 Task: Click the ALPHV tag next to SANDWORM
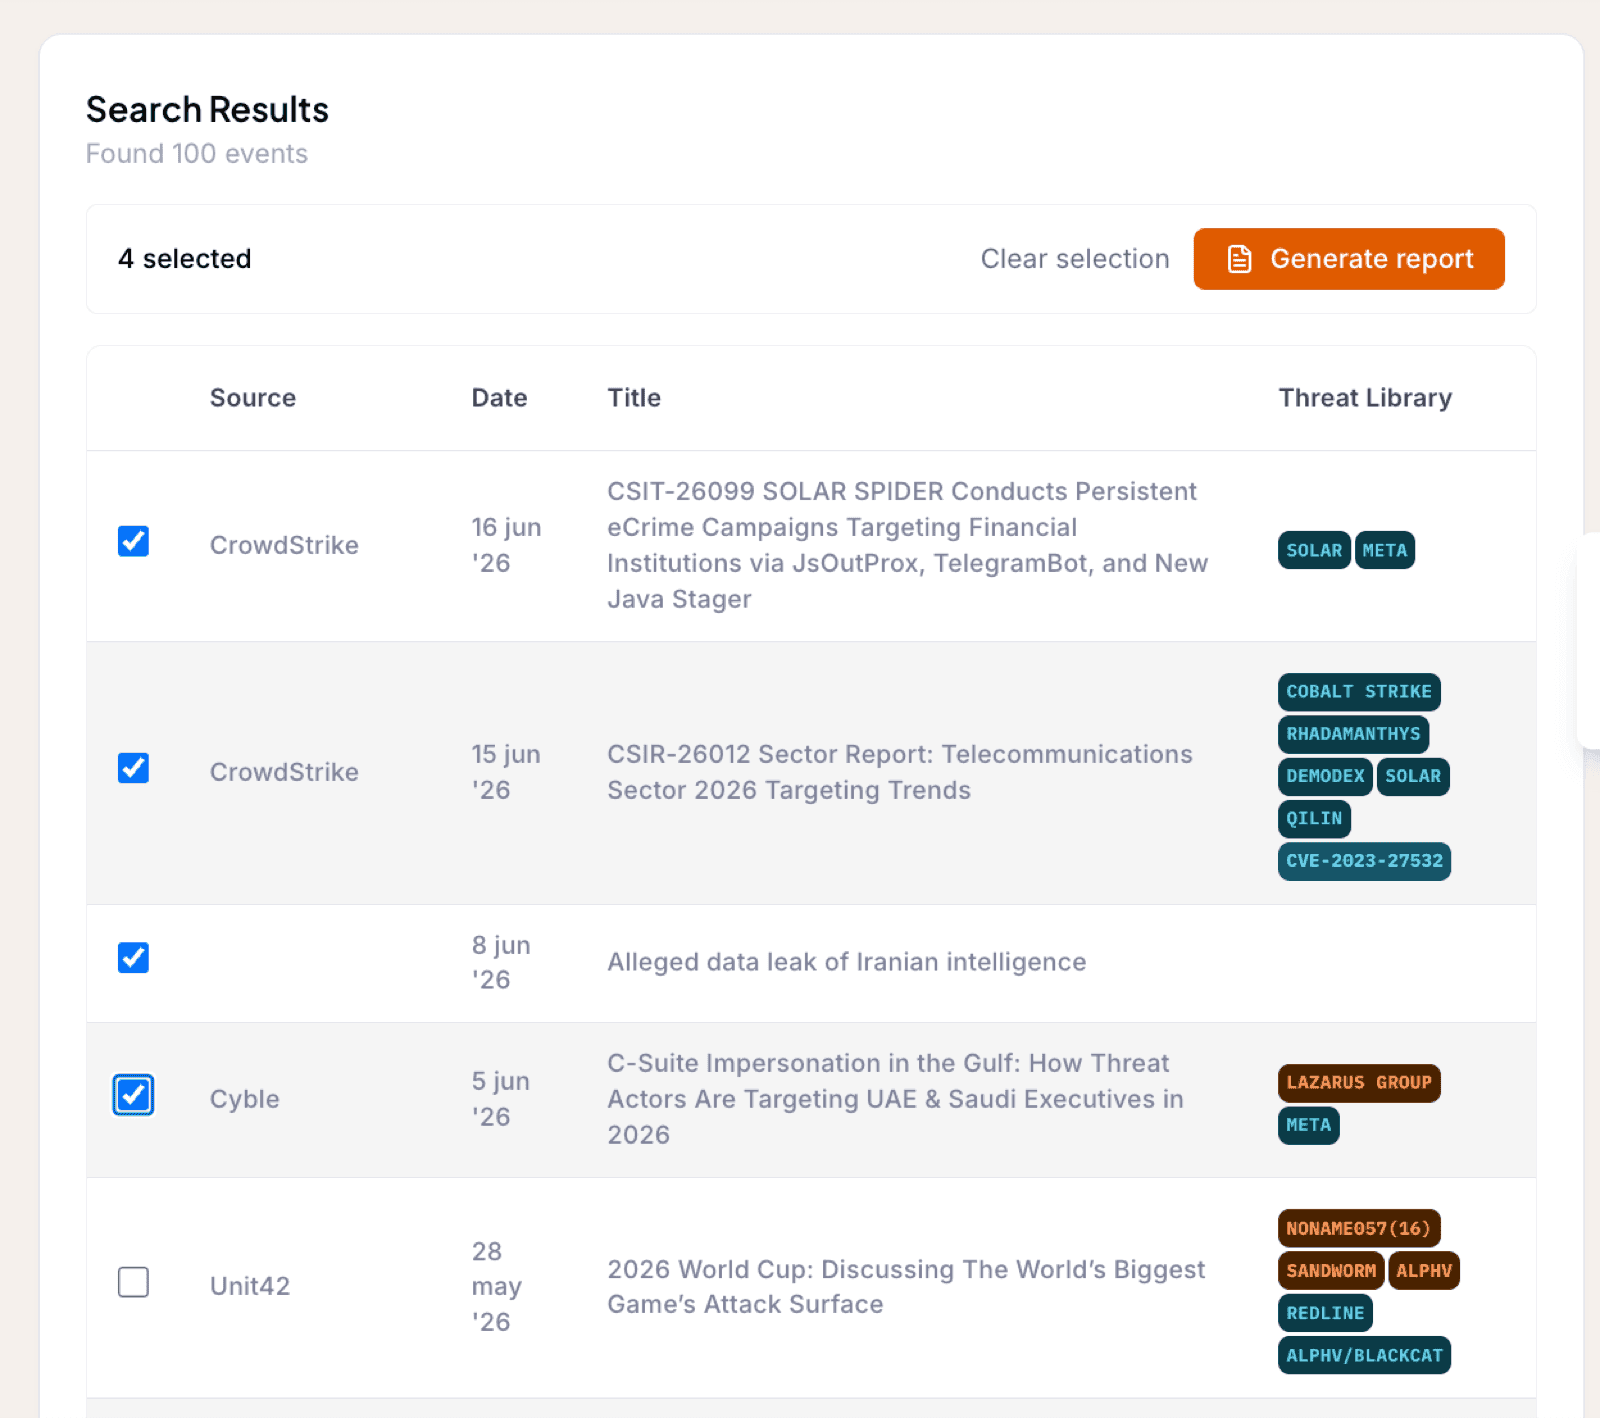[x=1424, y=1271]
